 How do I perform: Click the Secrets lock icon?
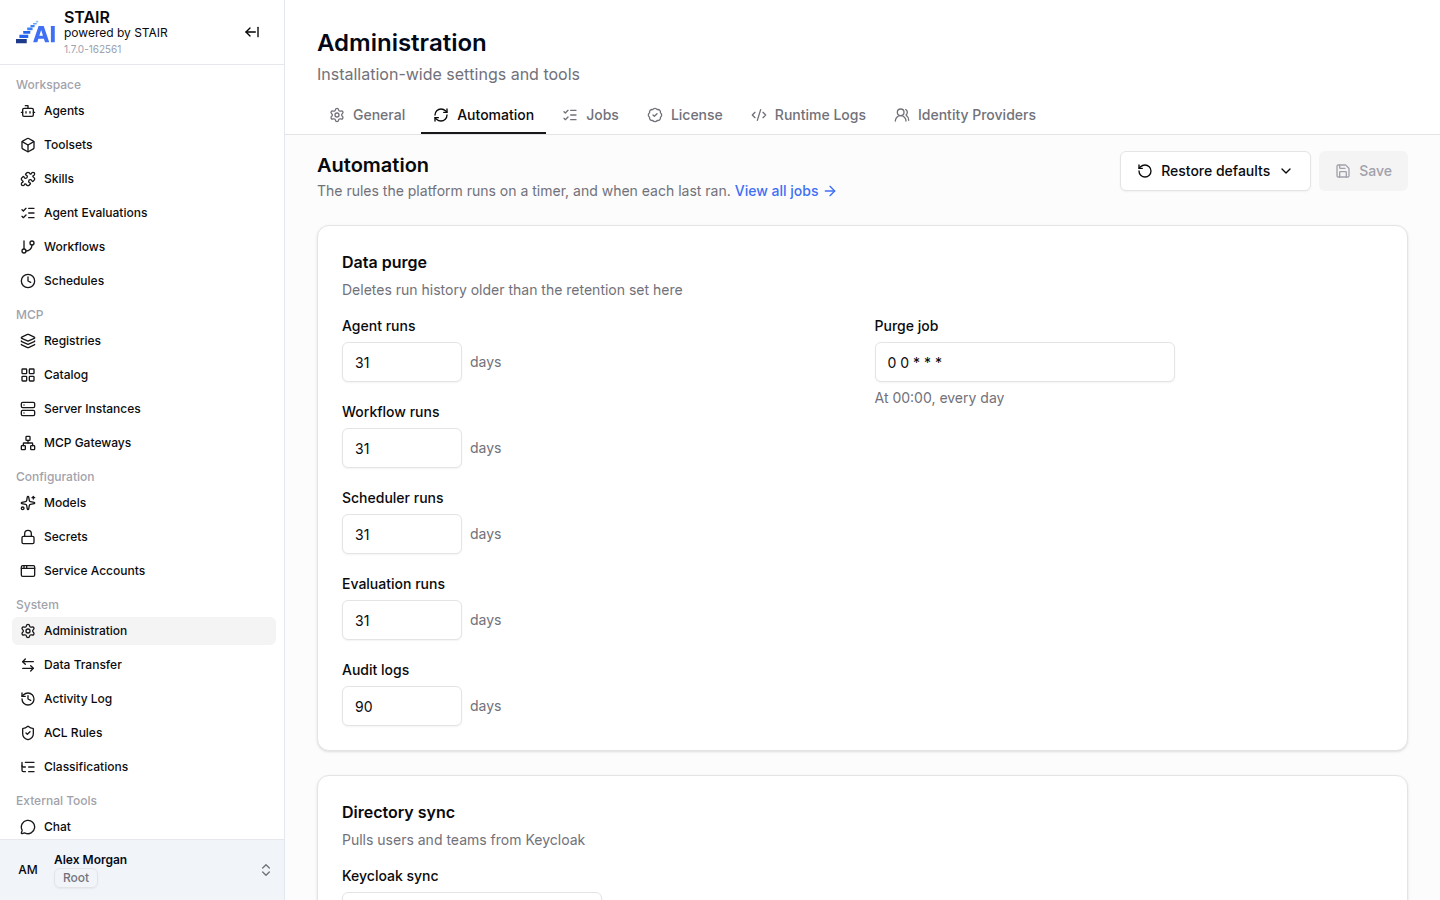click(x=28, y=537)
